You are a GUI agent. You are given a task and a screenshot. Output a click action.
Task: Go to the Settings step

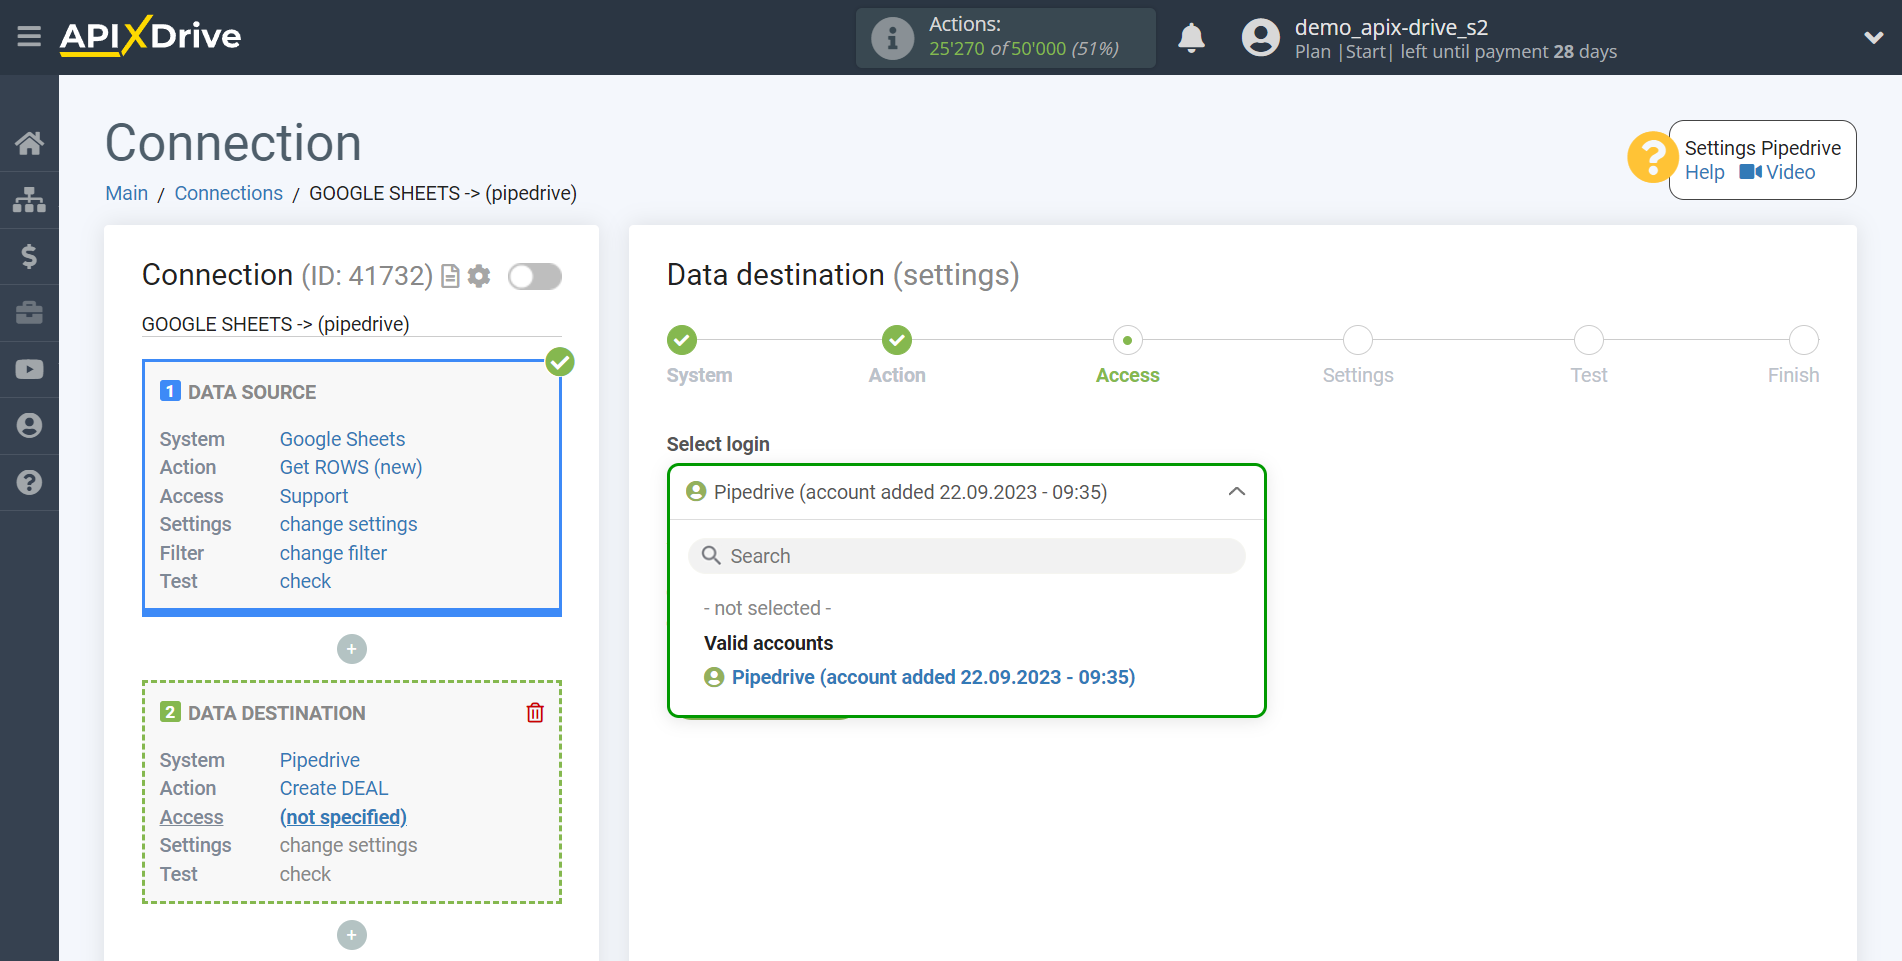tap(1358, 340)
